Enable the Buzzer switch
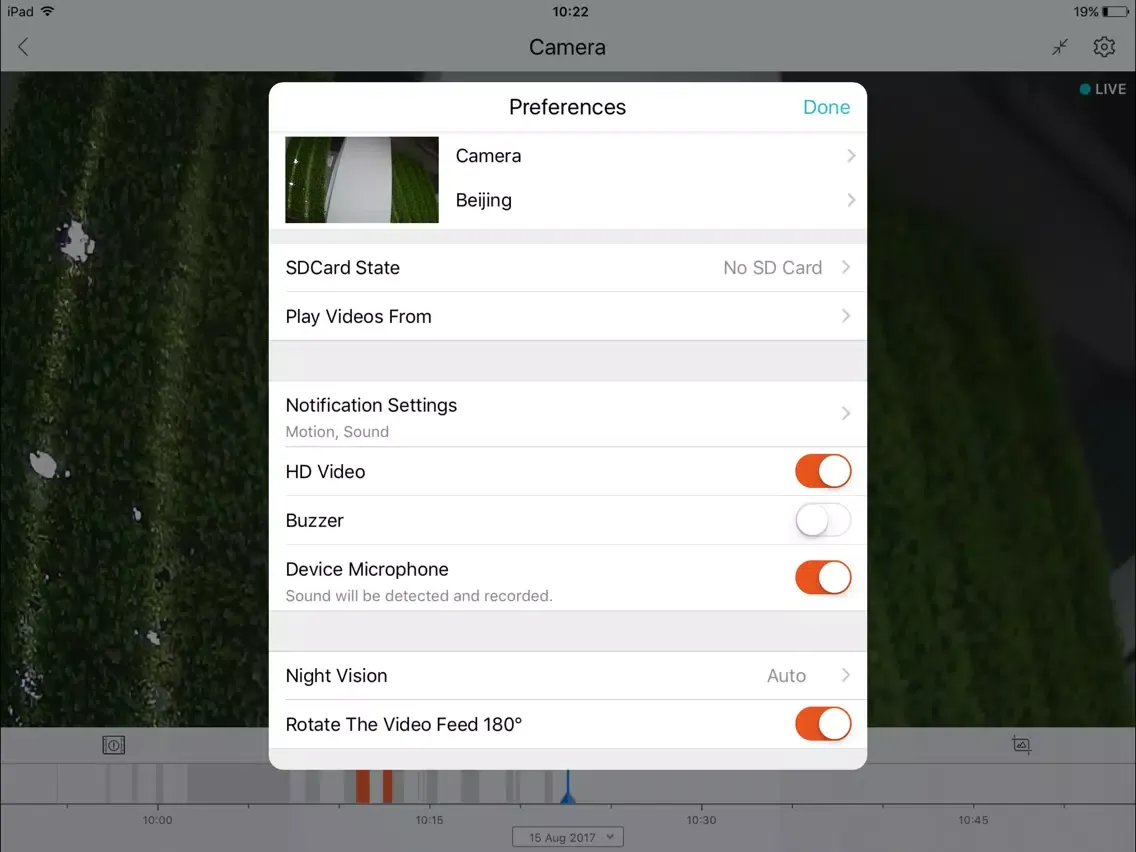This screenshot has width=1136, height=852. pos(823,520)
